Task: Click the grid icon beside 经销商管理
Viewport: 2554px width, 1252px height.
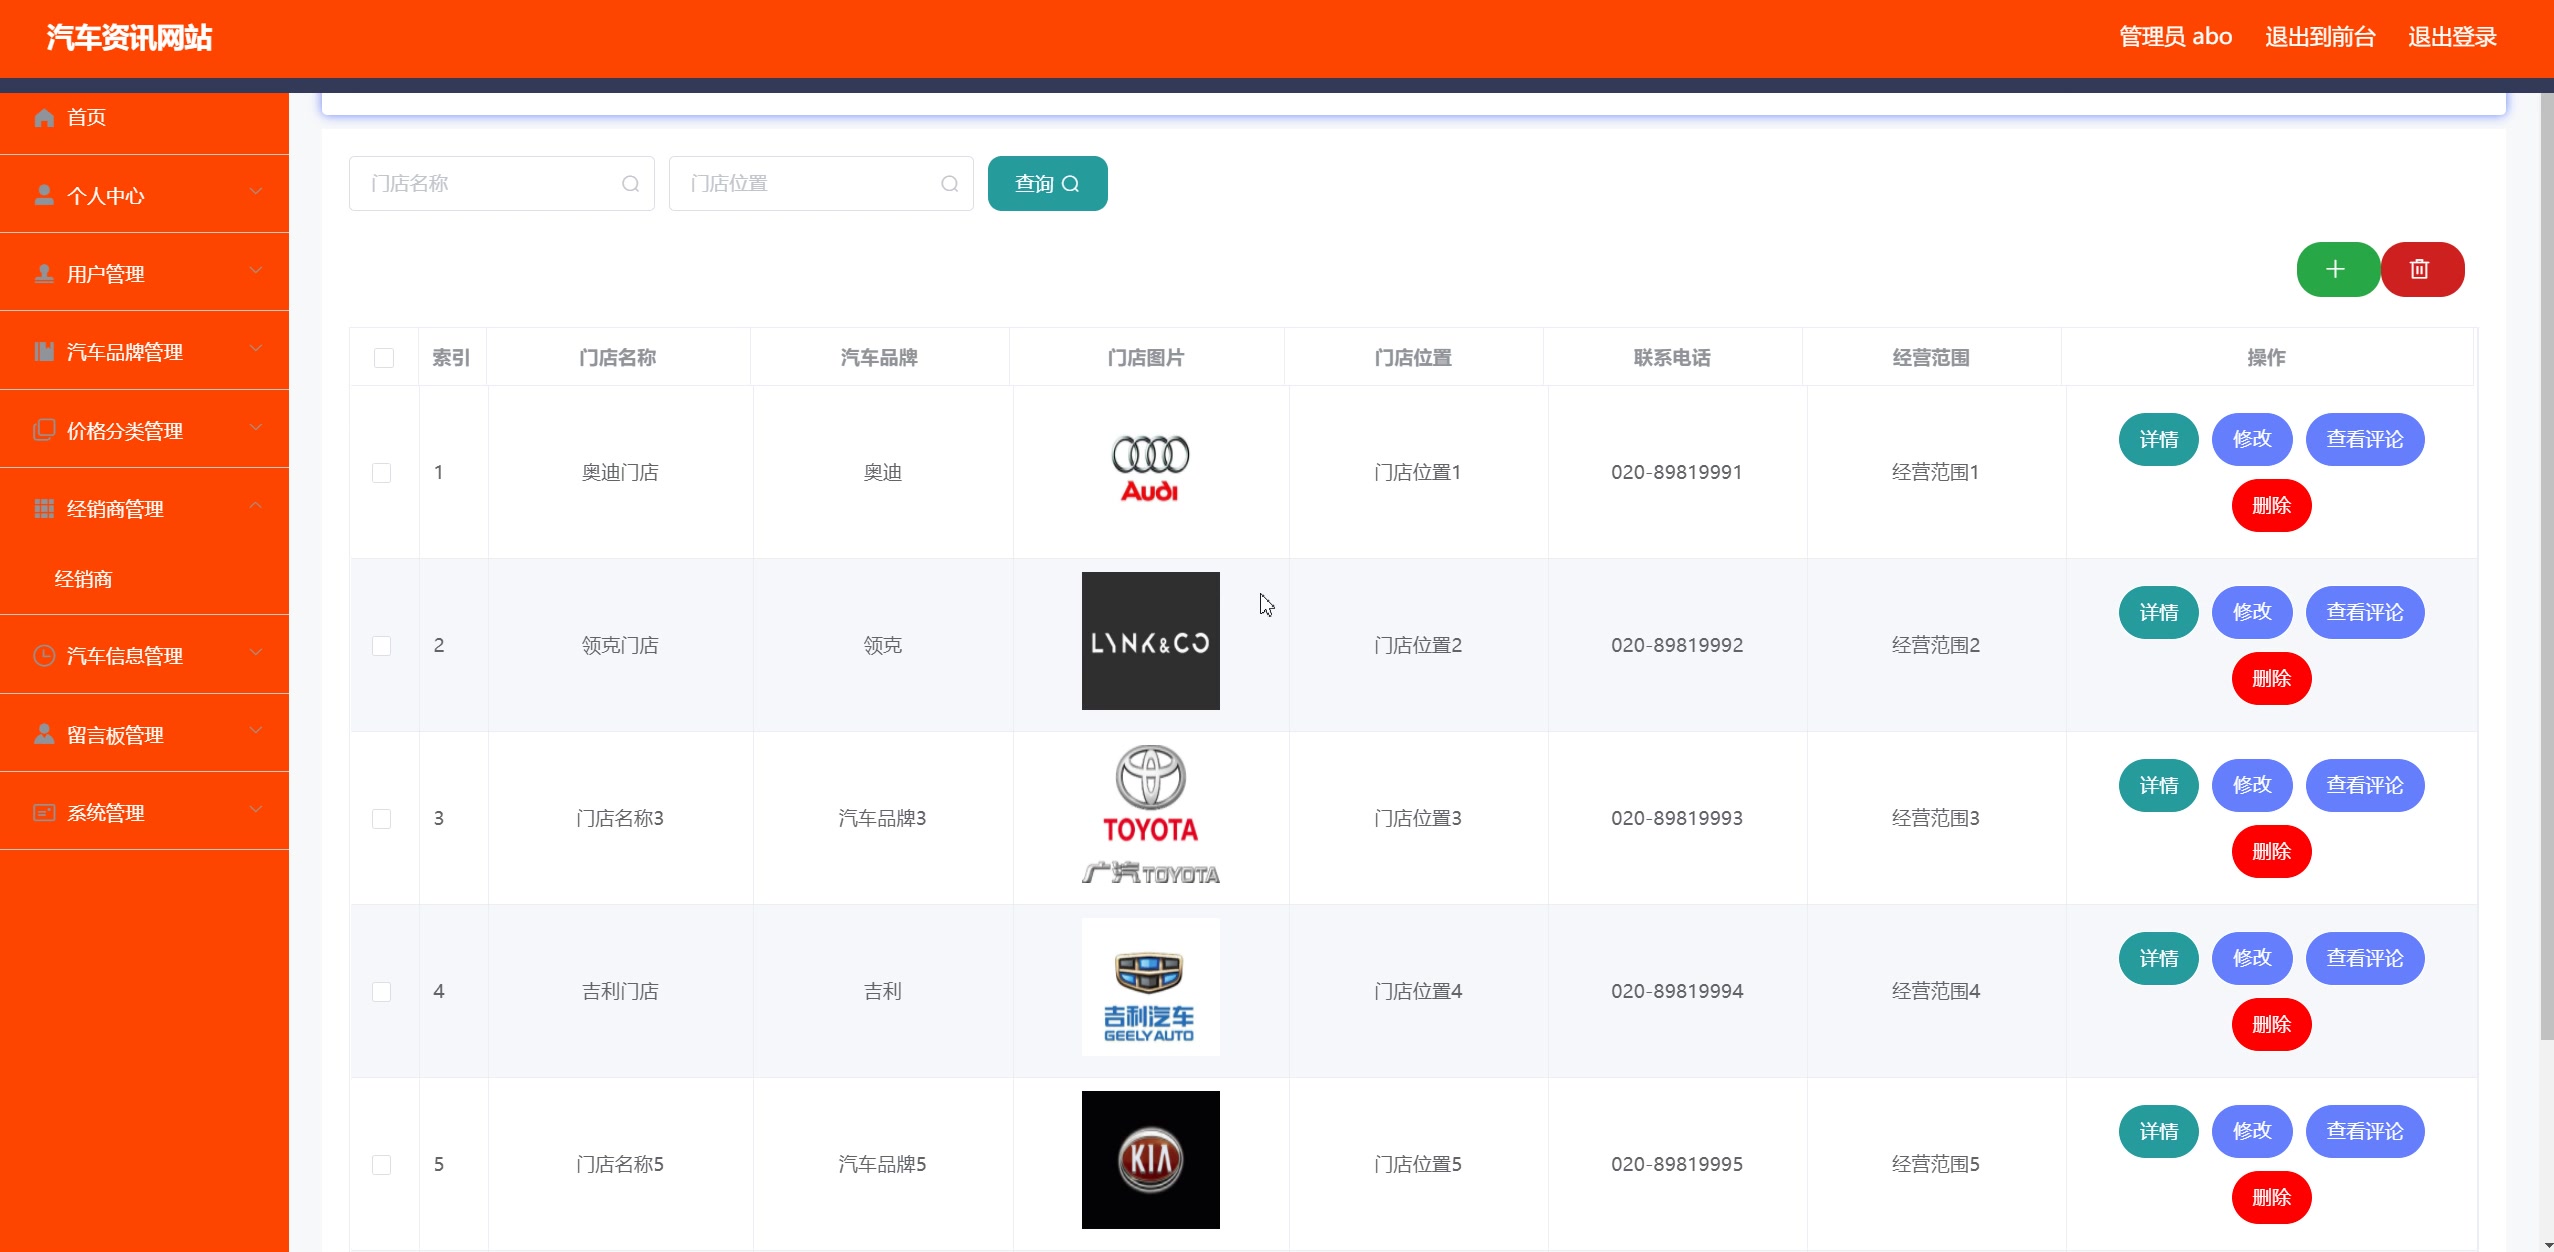Action: click(x=44, y=508)
